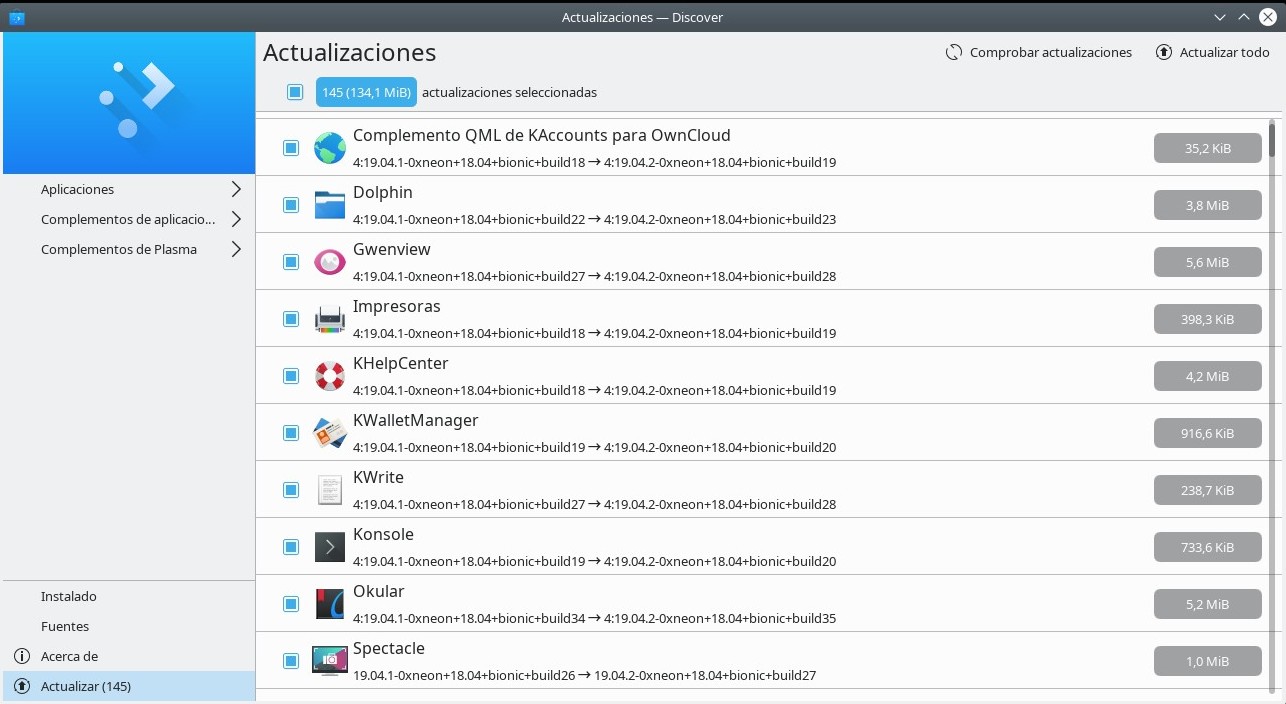Click the Okular document viewer icon
The image size is (1286, 704).
point(329,603)
